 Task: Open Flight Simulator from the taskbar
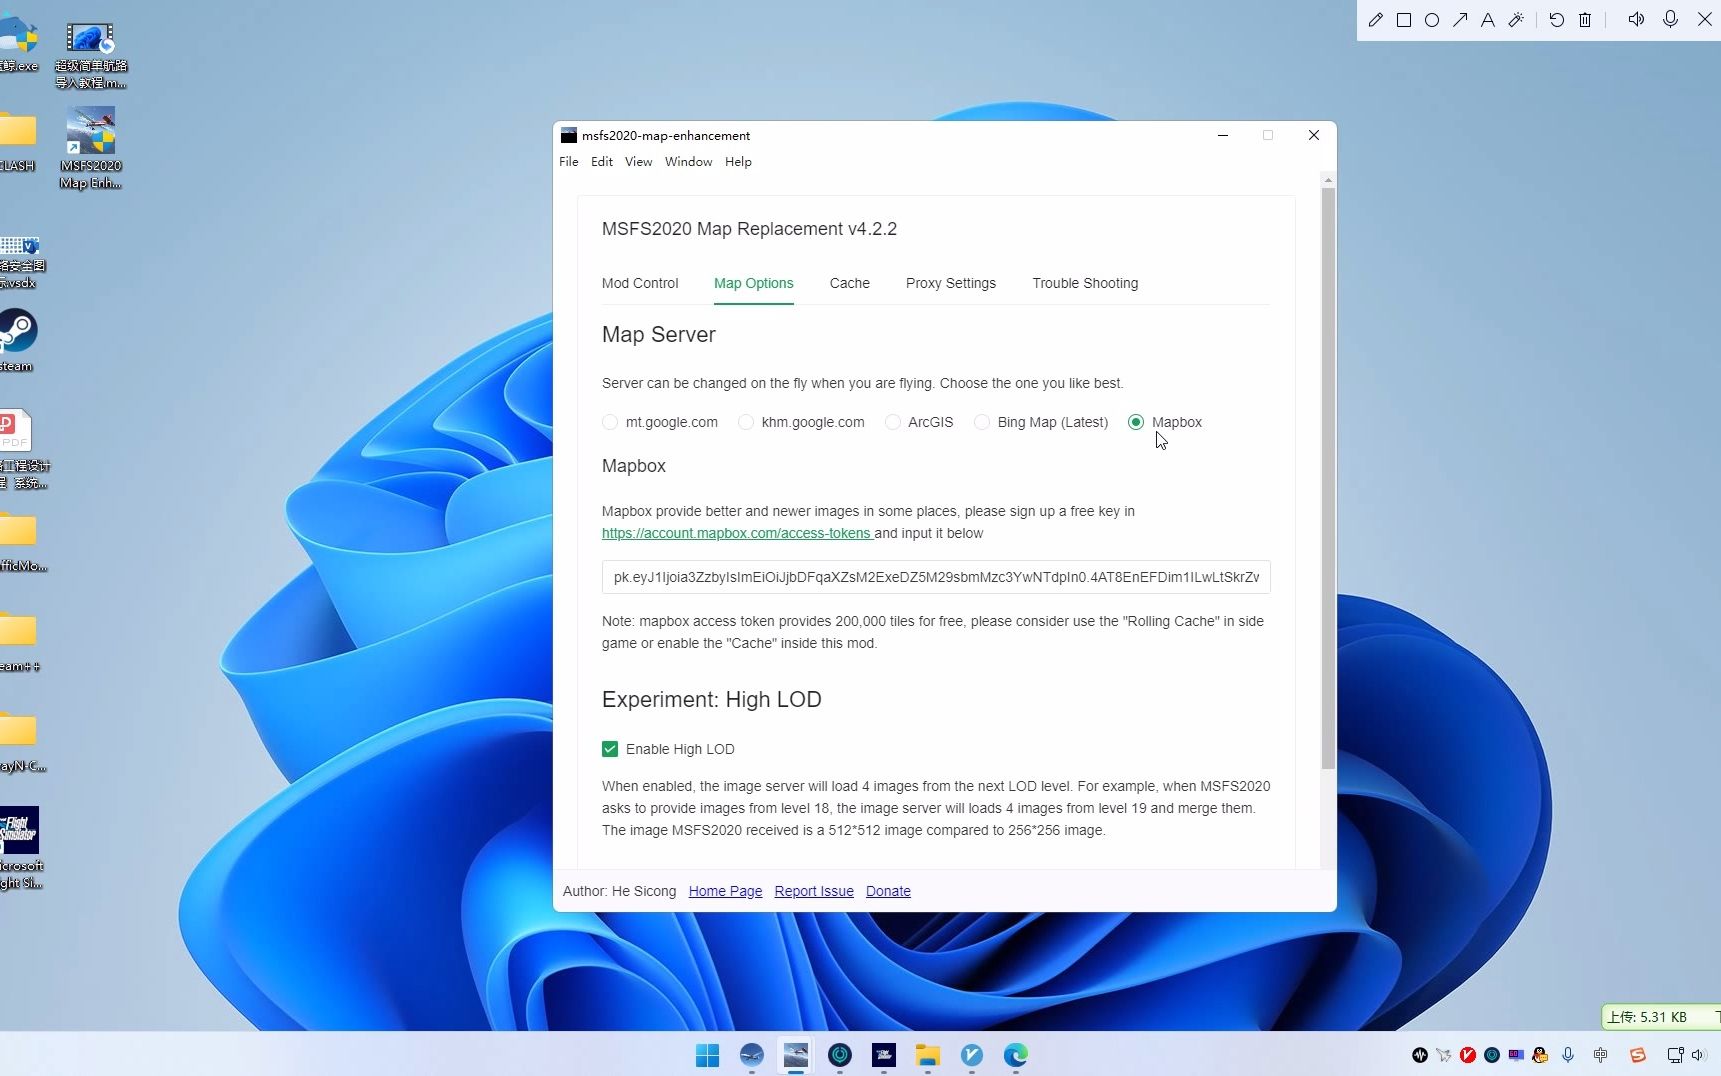point(883,1055)
